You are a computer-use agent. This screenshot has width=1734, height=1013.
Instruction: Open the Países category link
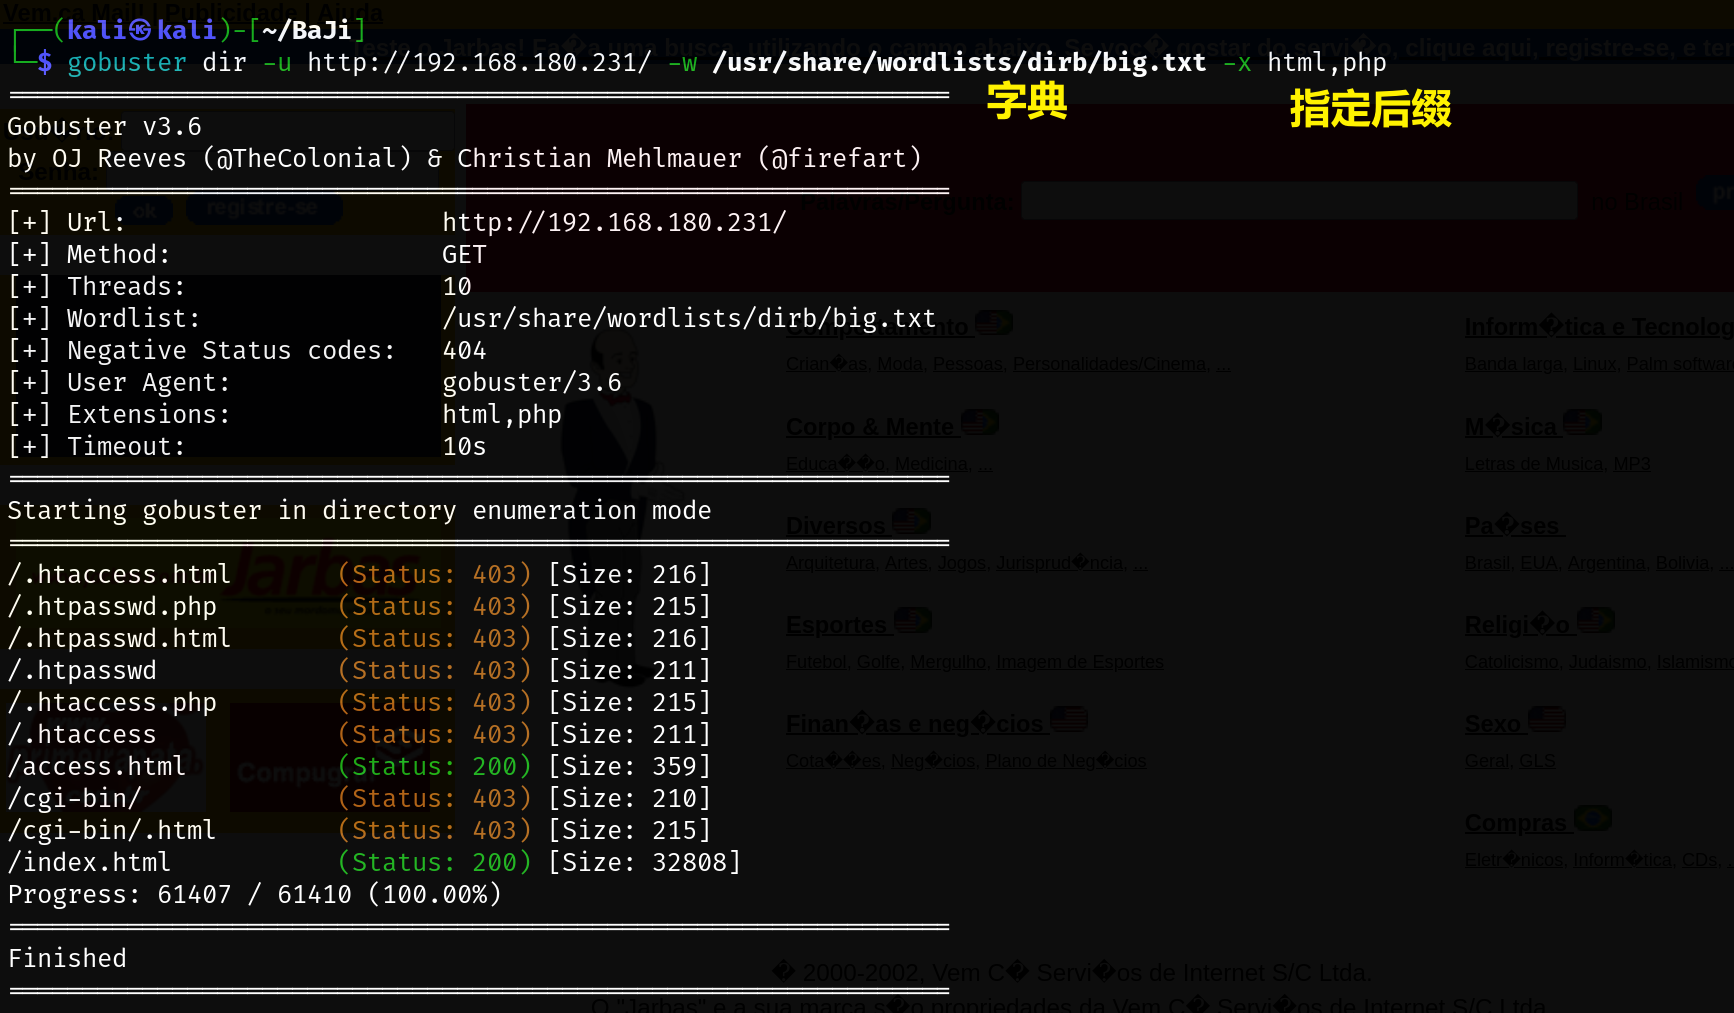coord(1511,526)
